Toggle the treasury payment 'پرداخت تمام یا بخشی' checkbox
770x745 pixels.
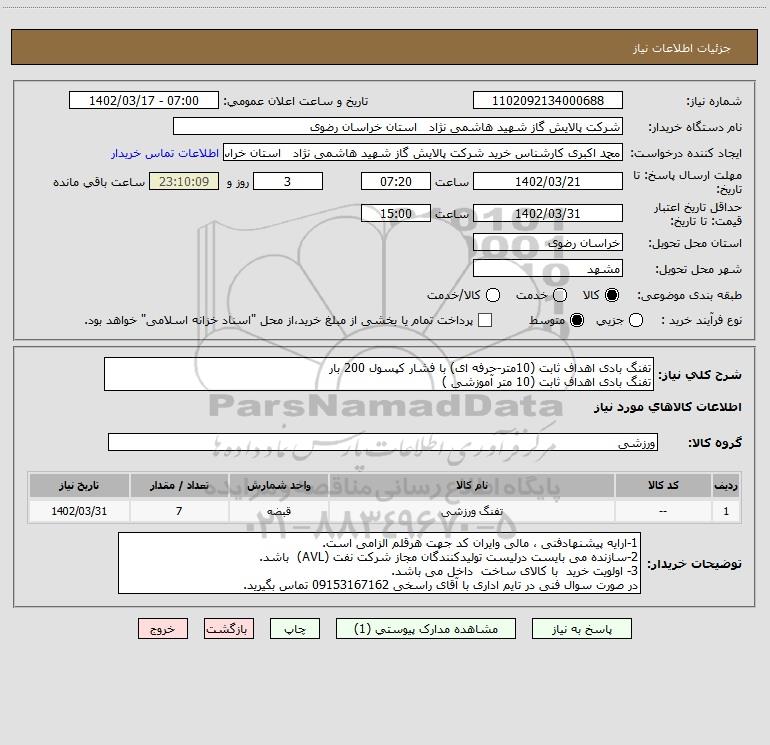tap(486, 320)
